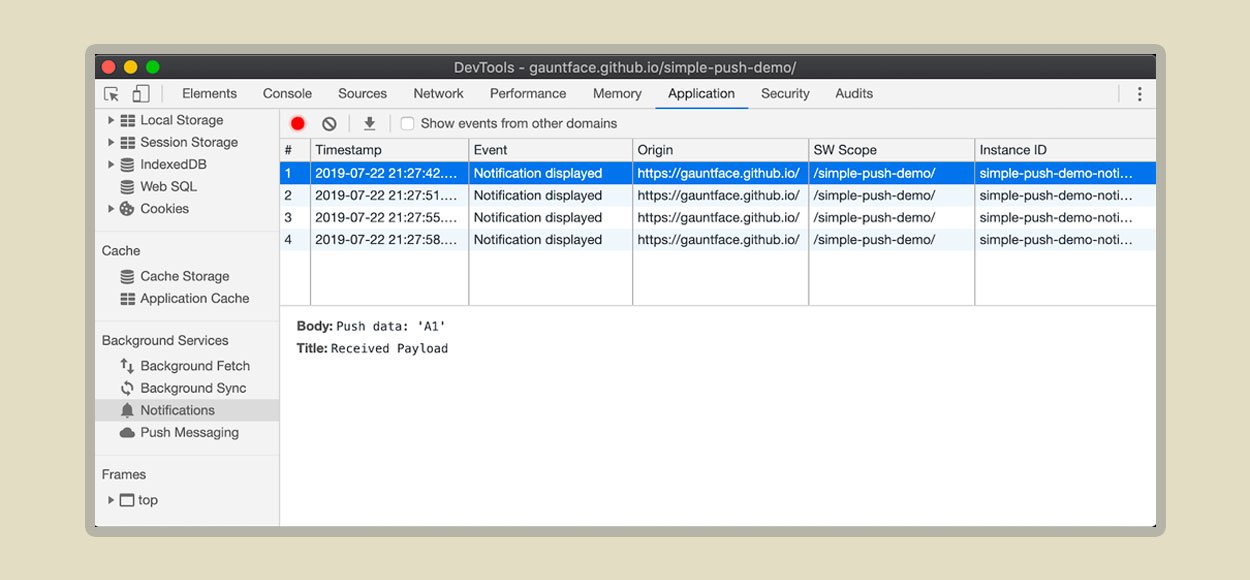Expand the top frame tree node

coord(111,500)
